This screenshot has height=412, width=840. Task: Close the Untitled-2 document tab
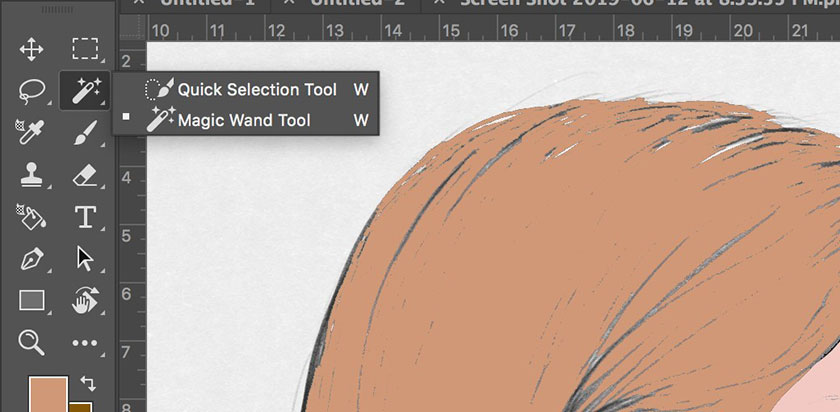[290, 3]
